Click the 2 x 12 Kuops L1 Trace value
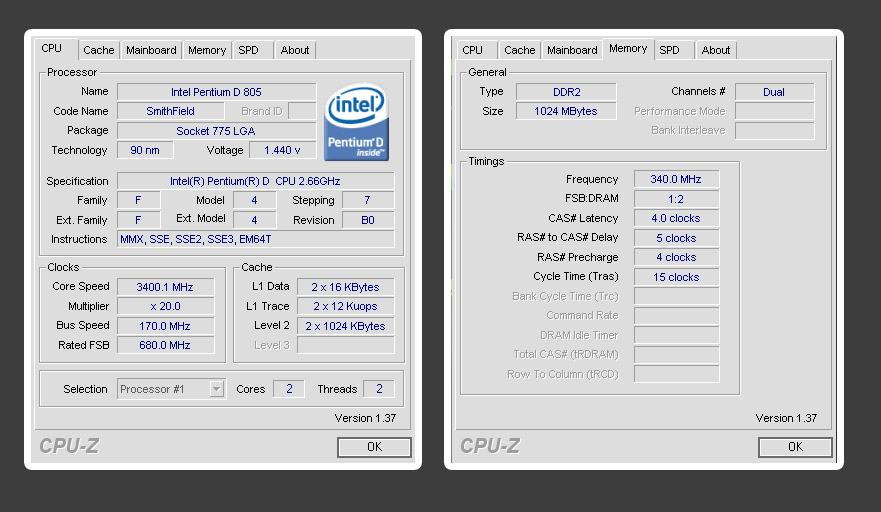Screen dimensions: 881x512 pos(346,306)
